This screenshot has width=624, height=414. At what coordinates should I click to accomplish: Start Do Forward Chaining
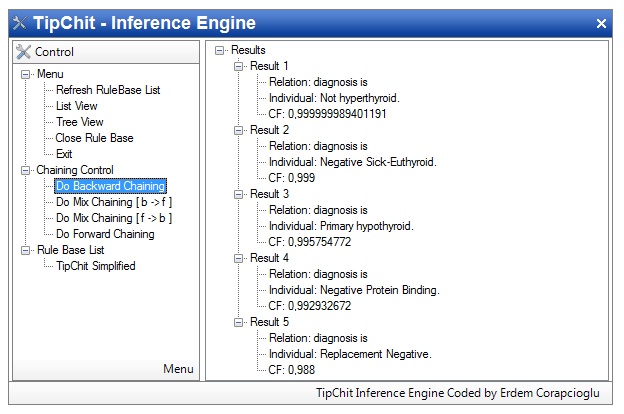click(105, 234)
